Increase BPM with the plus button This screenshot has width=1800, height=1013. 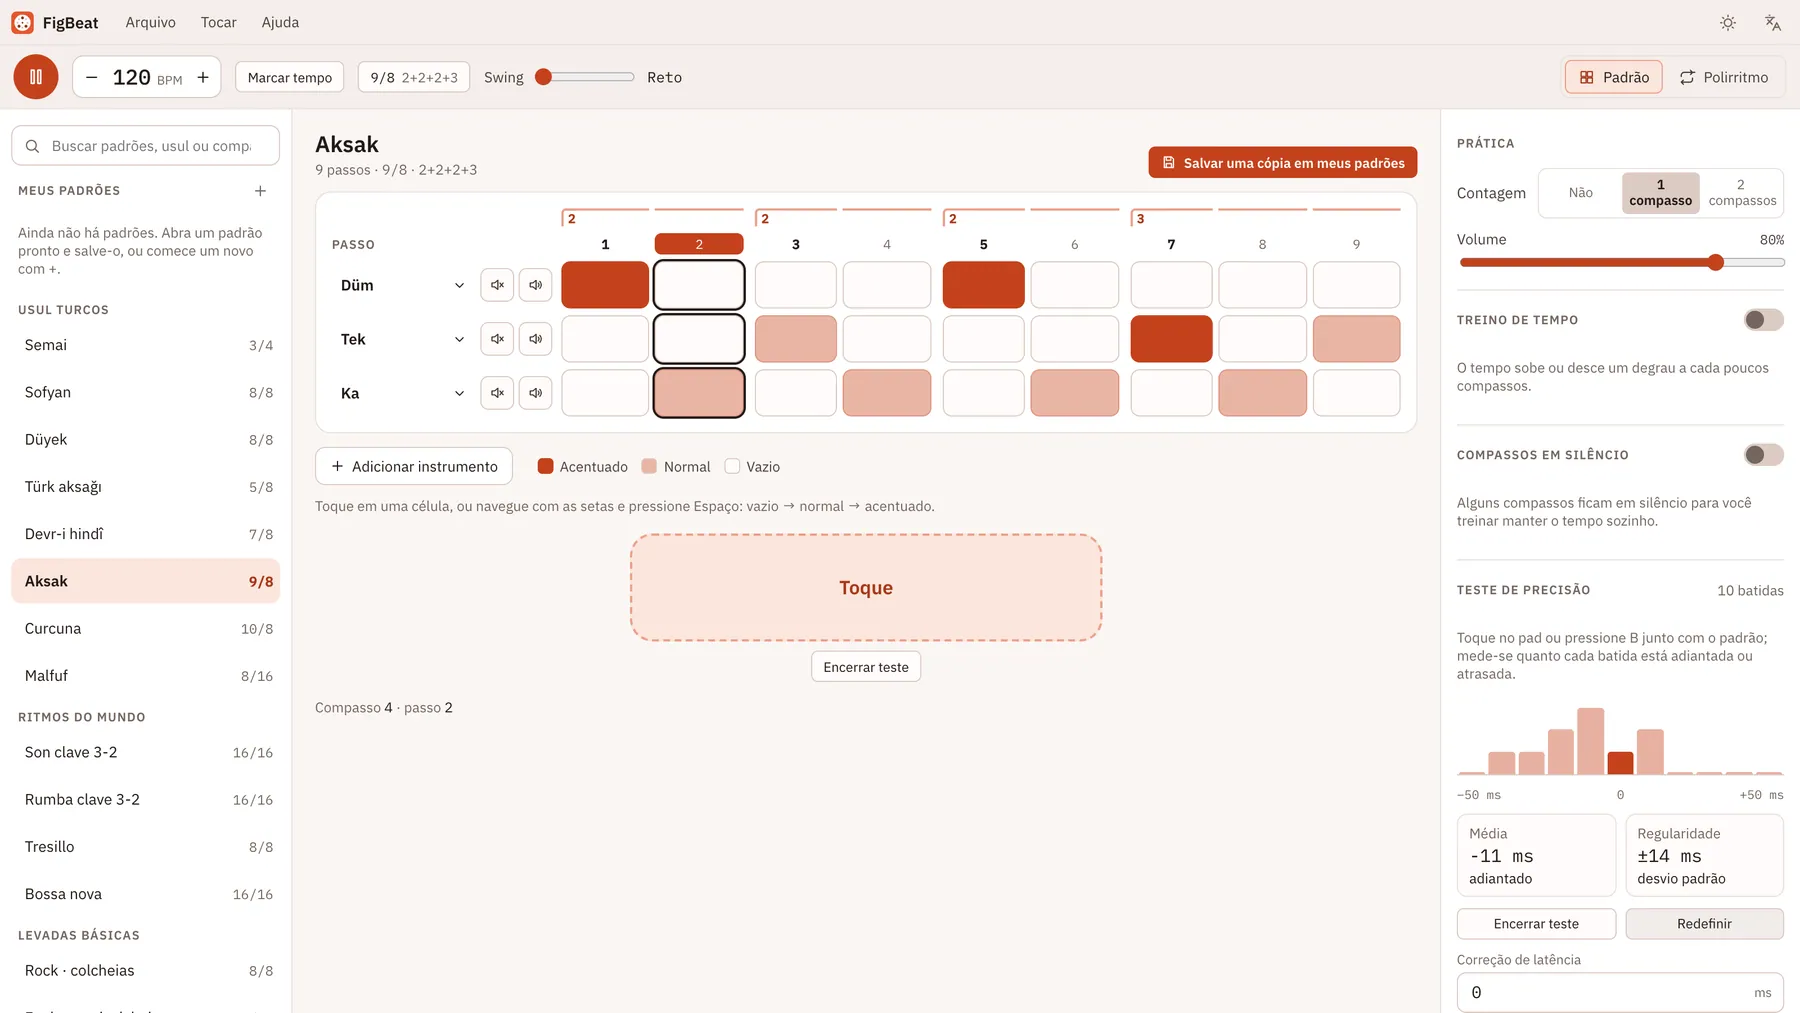203,77
